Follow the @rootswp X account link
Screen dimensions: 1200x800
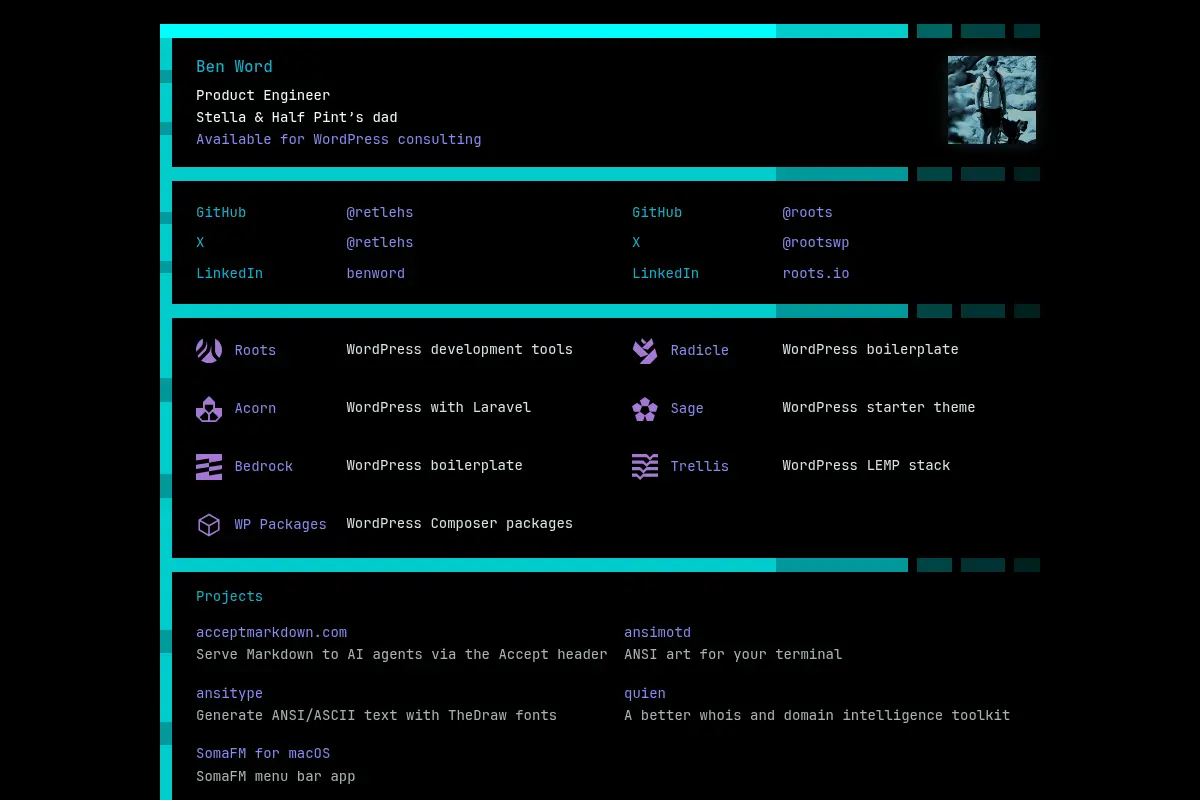coord(816,242)
